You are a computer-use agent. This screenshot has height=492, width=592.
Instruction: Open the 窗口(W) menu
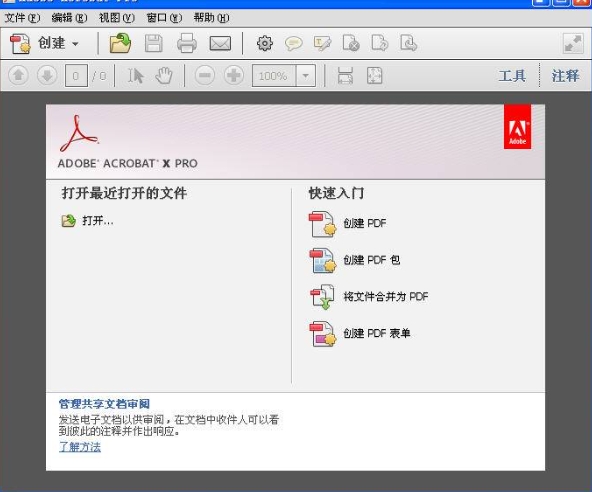click(164, 18)
